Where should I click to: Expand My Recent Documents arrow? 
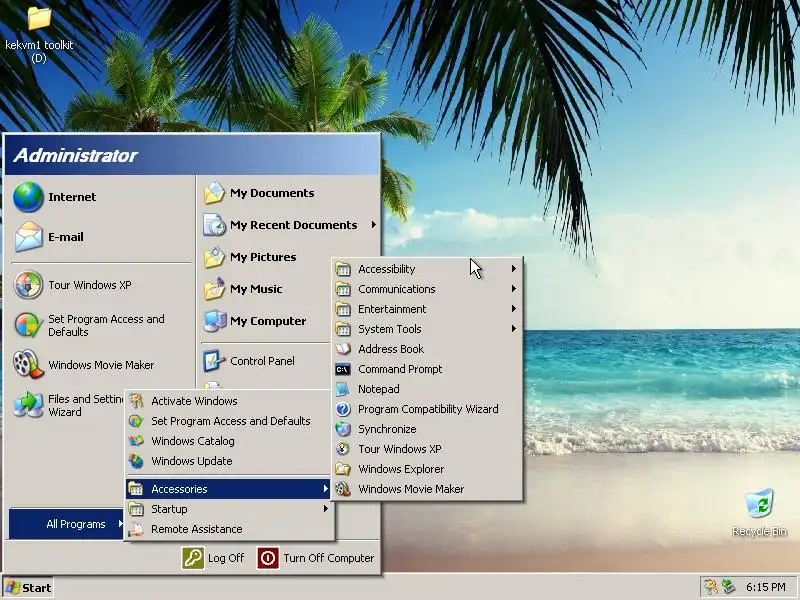click(x=374, y=224)
